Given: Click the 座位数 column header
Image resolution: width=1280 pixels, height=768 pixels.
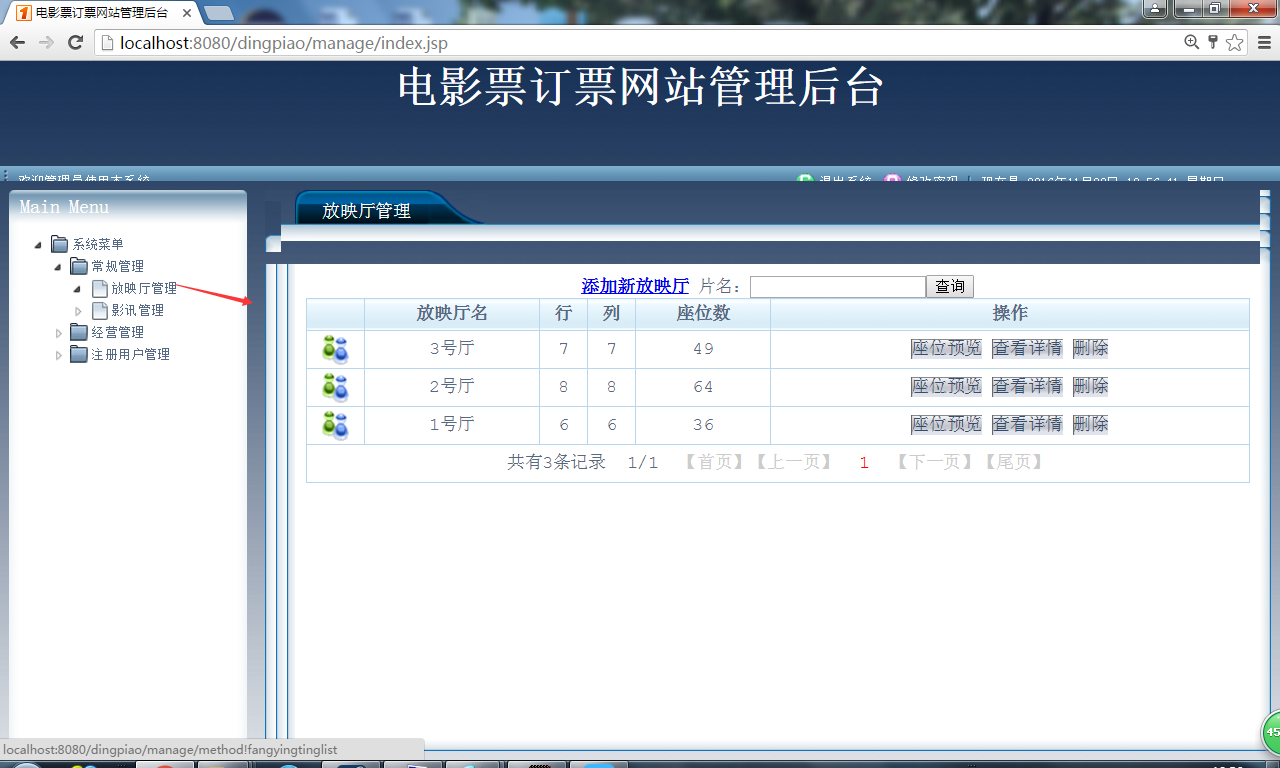Looking at the screenshot, I should (703, 313).
